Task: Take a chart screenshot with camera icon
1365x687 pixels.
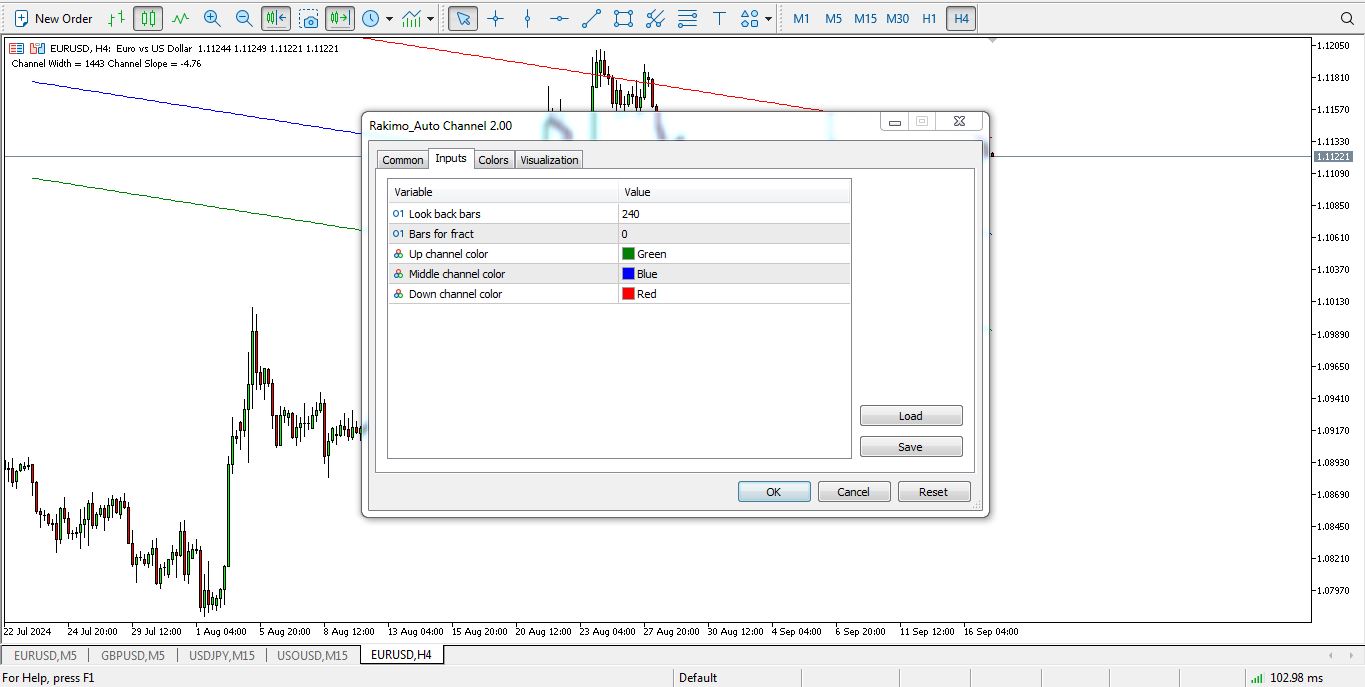Action: point(309,18)
